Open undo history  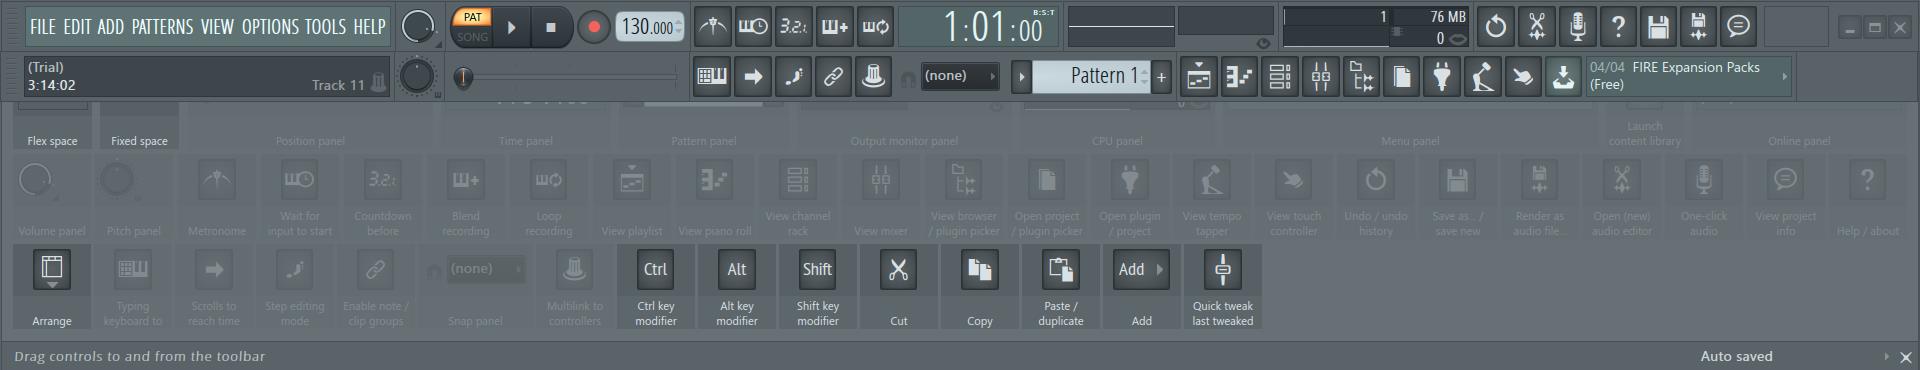pos(1496,27)
